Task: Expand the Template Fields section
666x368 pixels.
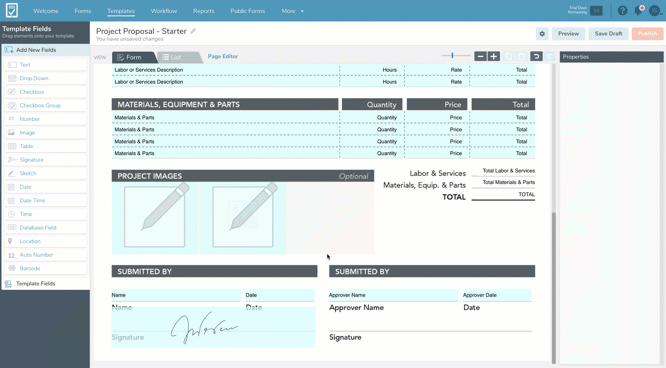Action: point(45,283)
